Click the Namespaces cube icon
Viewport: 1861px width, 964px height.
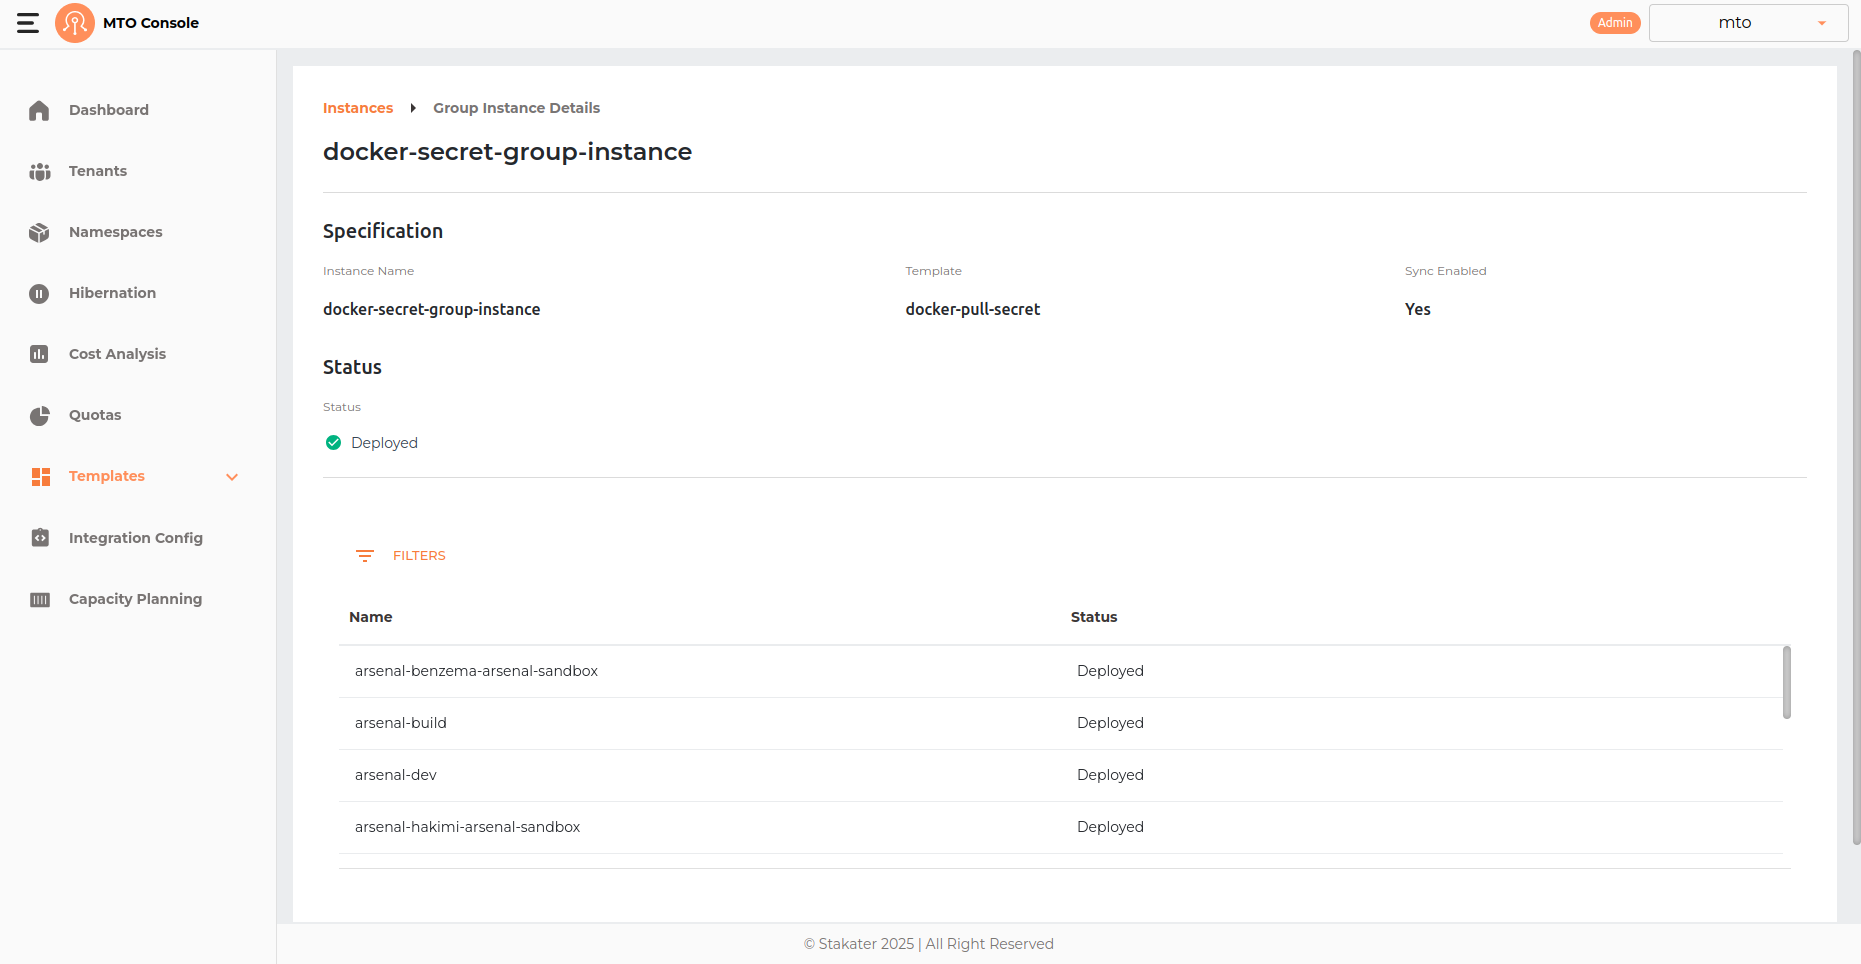point(39,233)
